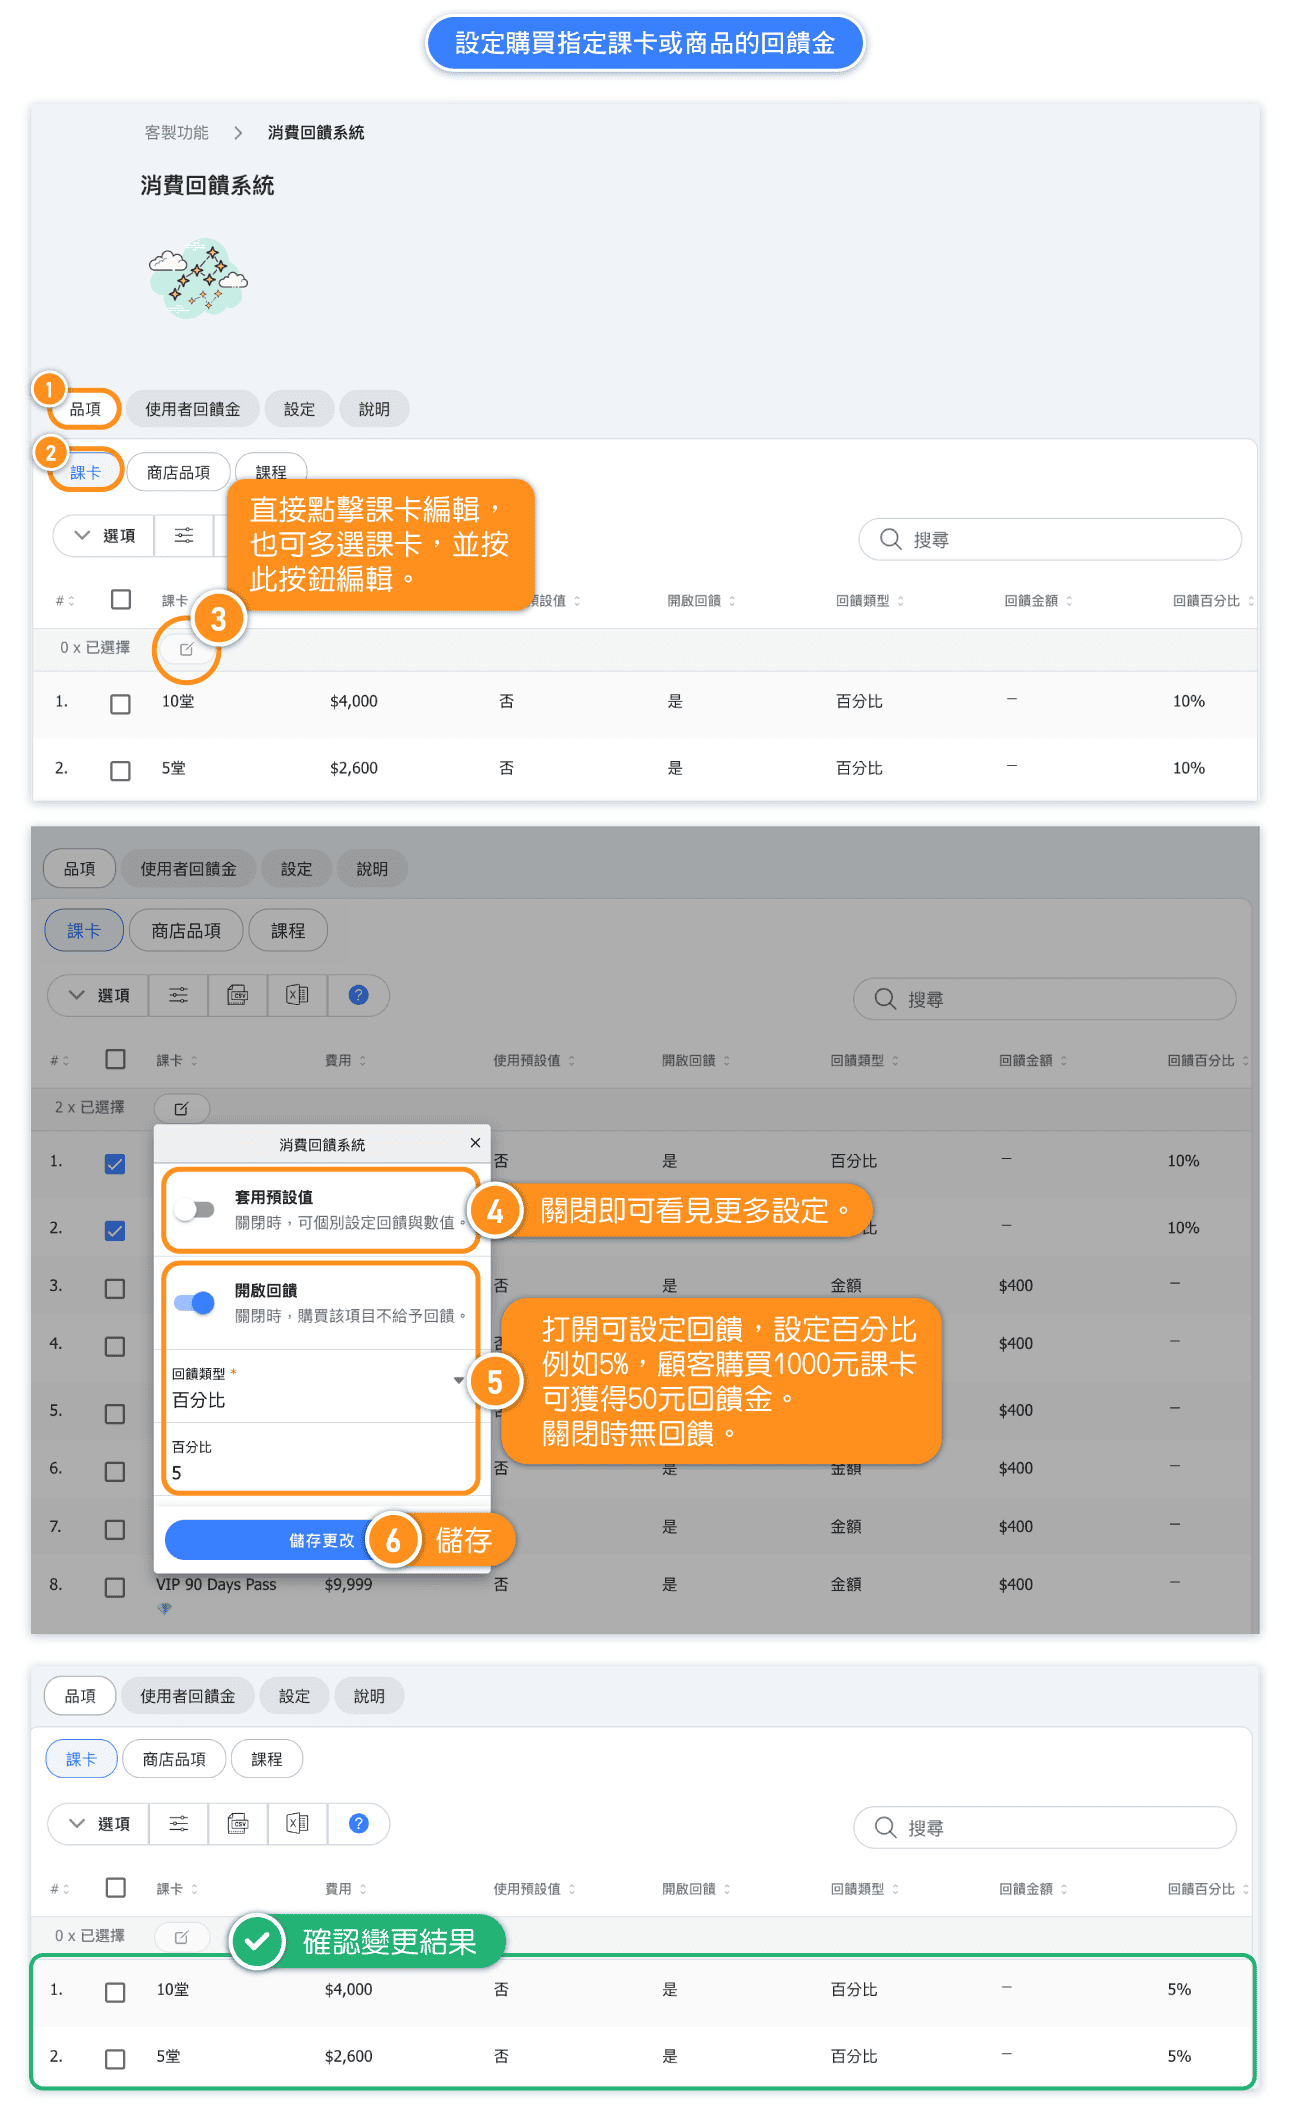The width and height of the screenshot is (1291, 2123).
Task: Expand the 回饋類型 dropdown showing 百分比
Action: 318,1389
